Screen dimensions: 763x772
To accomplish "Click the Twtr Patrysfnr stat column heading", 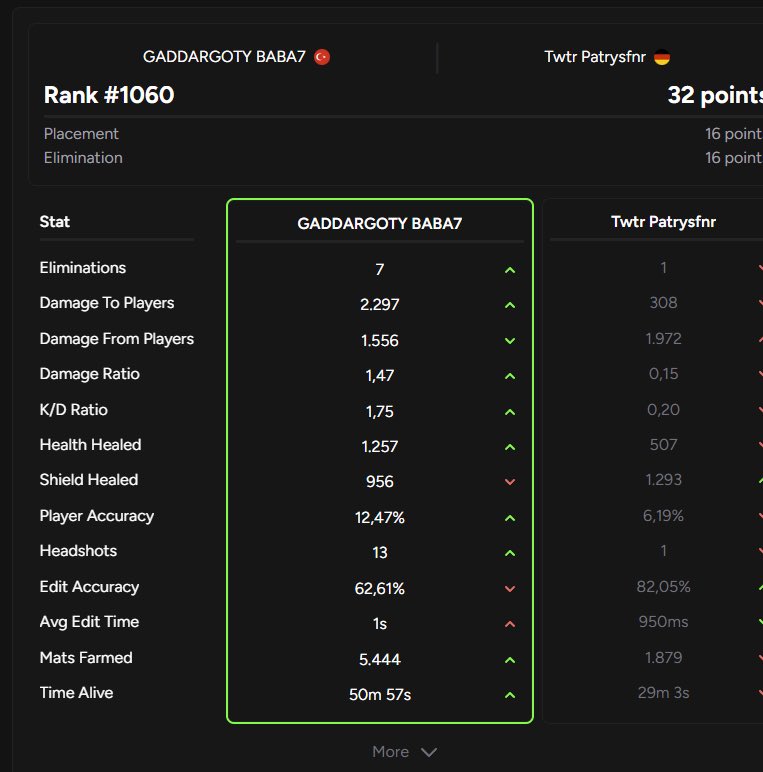I will (663, 222).
